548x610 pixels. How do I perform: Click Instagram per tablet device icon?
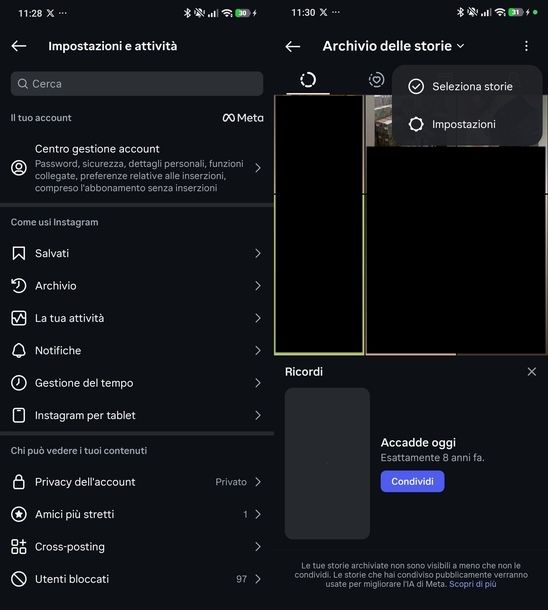[19, 415]
